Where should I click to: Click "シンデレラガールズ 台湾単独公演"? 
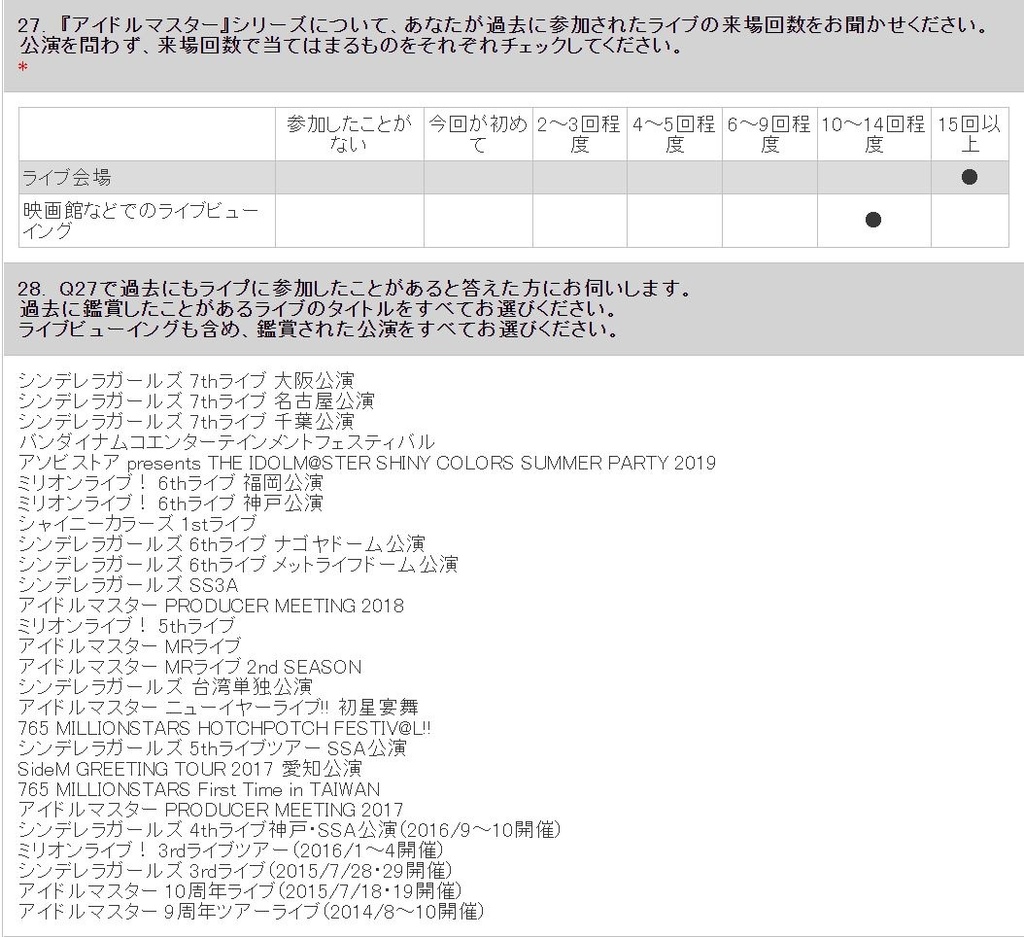pos(166,687)
